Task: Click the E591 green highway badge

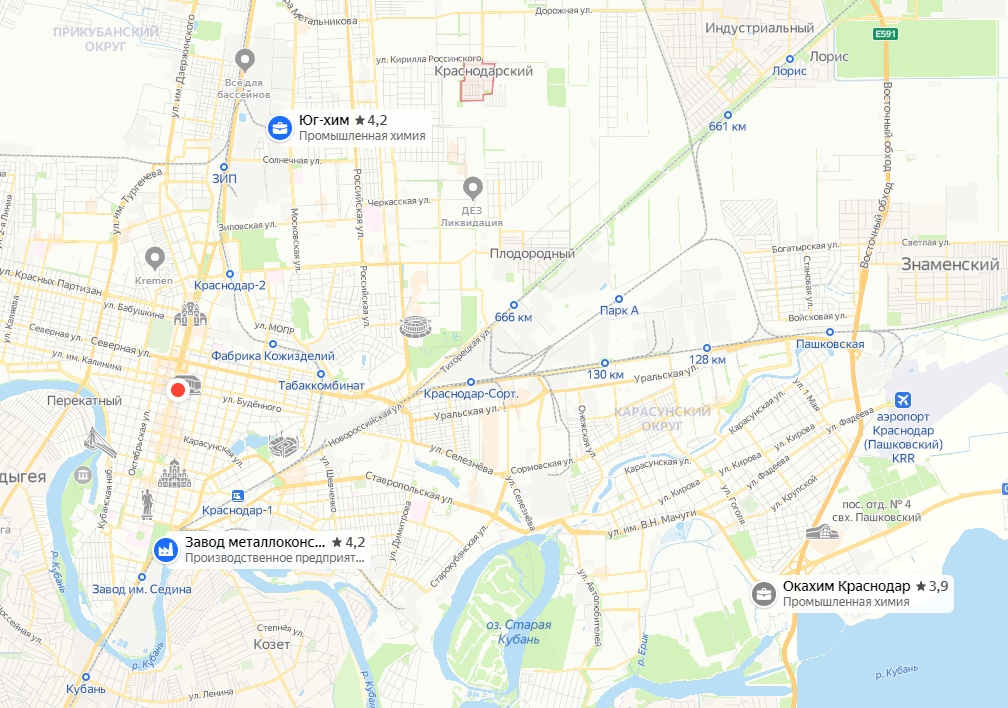Action: [x=885, y=34]
